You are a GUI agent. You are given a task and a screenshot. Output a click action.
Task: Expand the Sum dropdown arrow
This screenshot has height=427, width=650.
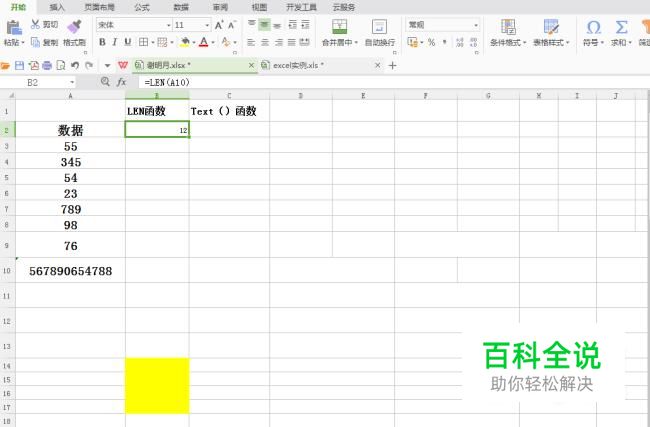(x=630, y=42)
